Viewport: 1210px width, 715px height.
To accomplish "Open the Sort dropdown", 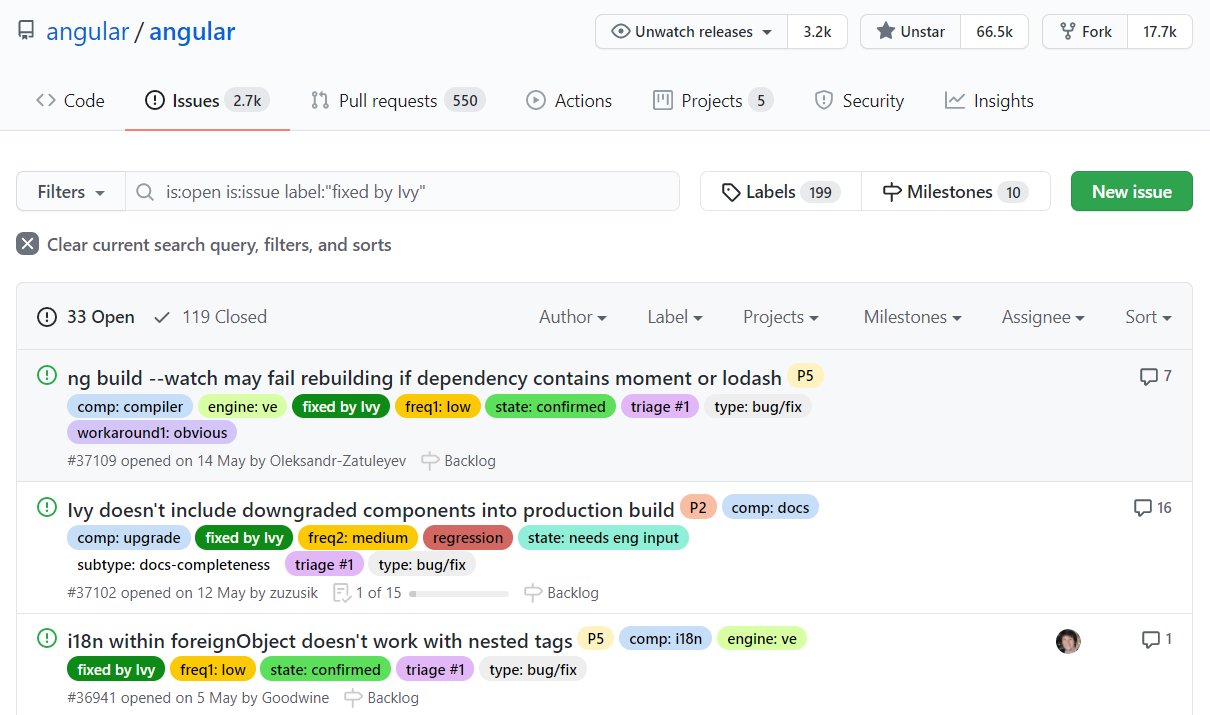I will click(1148, 317).
